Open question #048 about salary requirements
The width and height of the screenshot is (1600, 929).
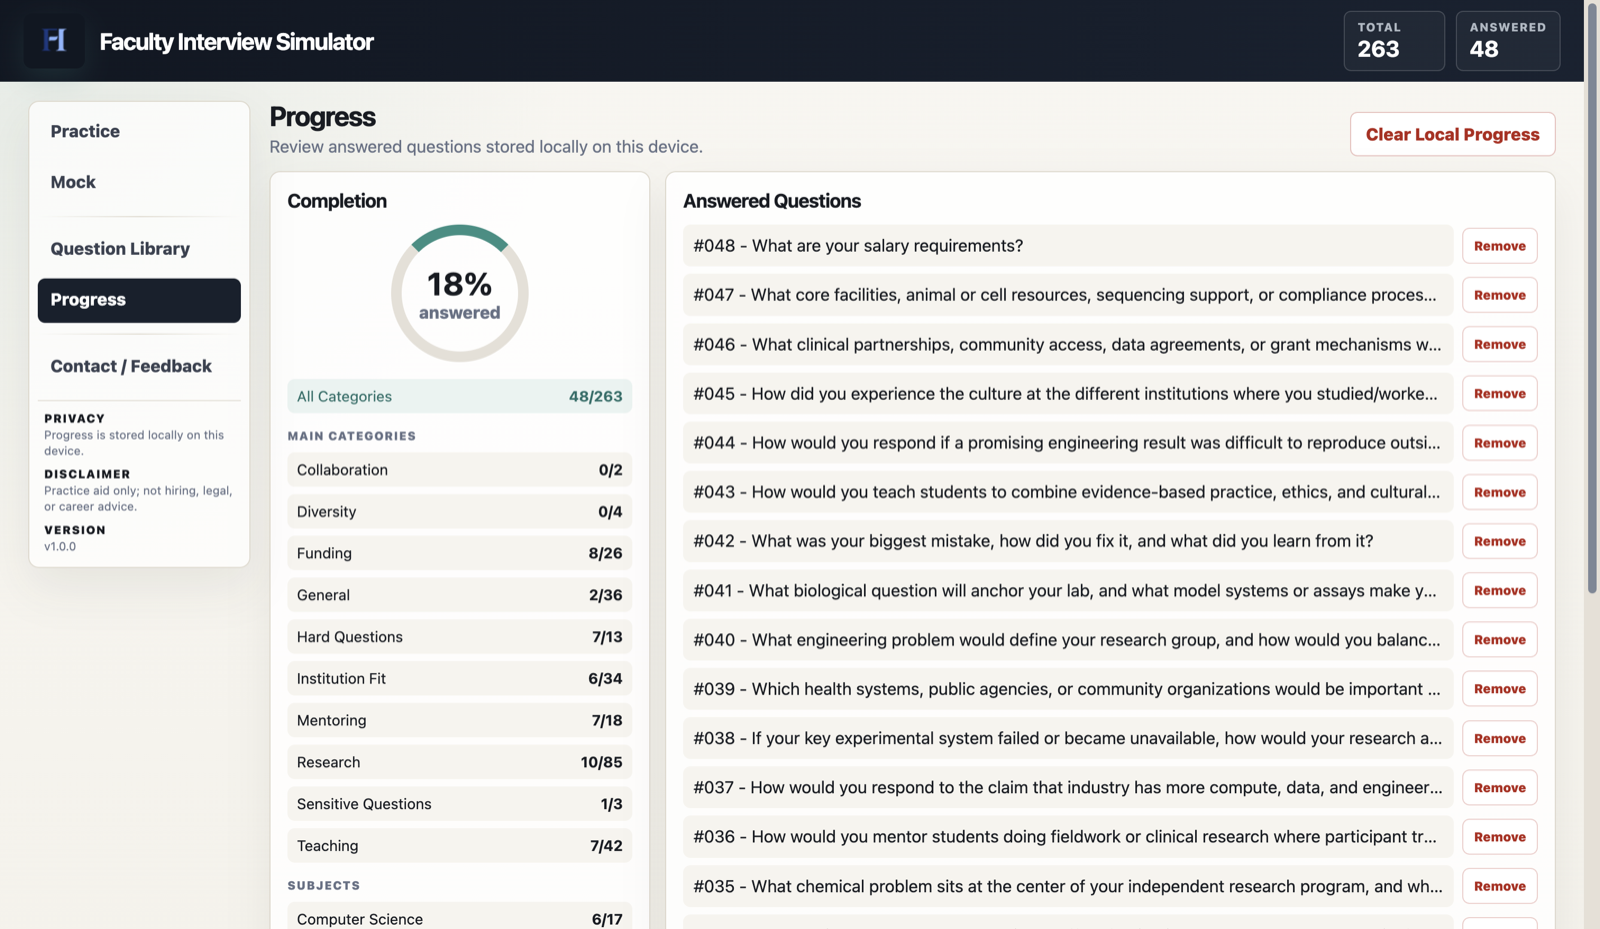(1068, 246)
